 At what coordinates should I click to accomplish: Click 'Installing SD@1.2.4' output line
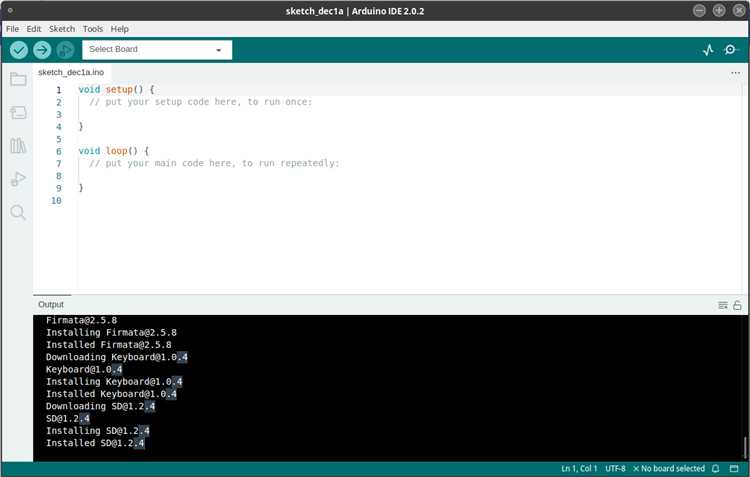(x=98, y=431)
